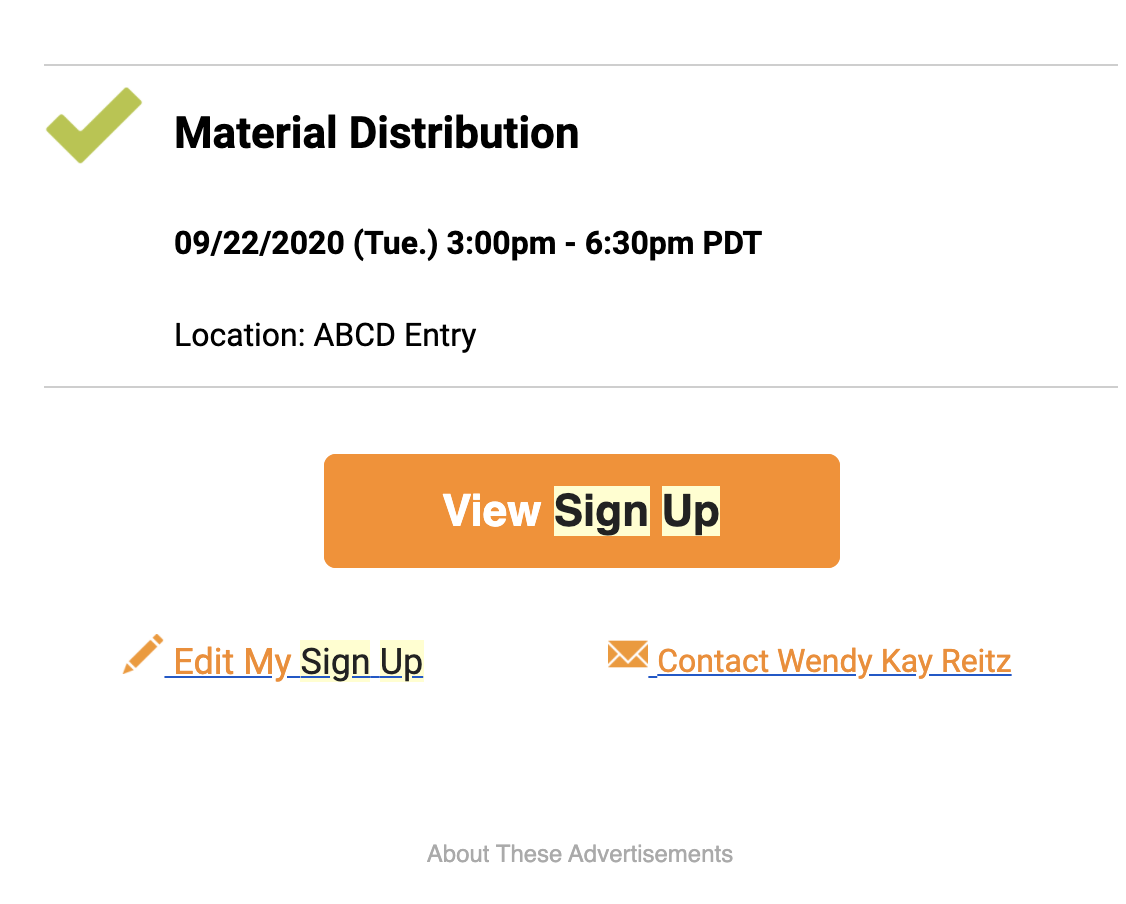The width and height of the screenshot is (1126, 904).
Task: Open the View Sign Up button
Action: pos(582,511)
